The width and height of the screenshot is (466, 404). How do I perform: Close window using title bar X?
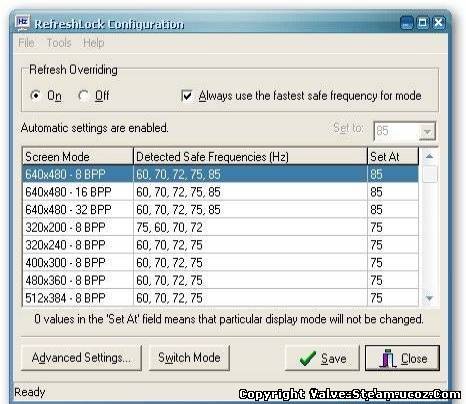439,23
